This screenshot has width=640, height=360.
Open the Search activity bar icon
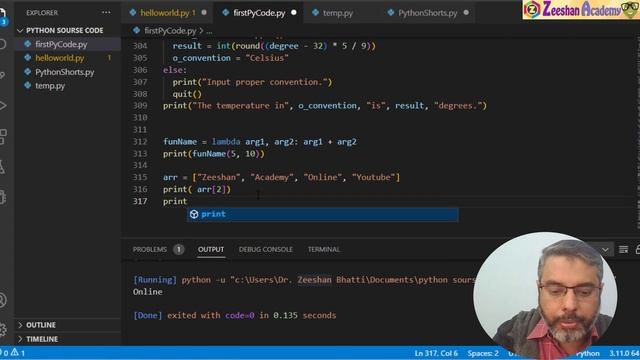2,44
